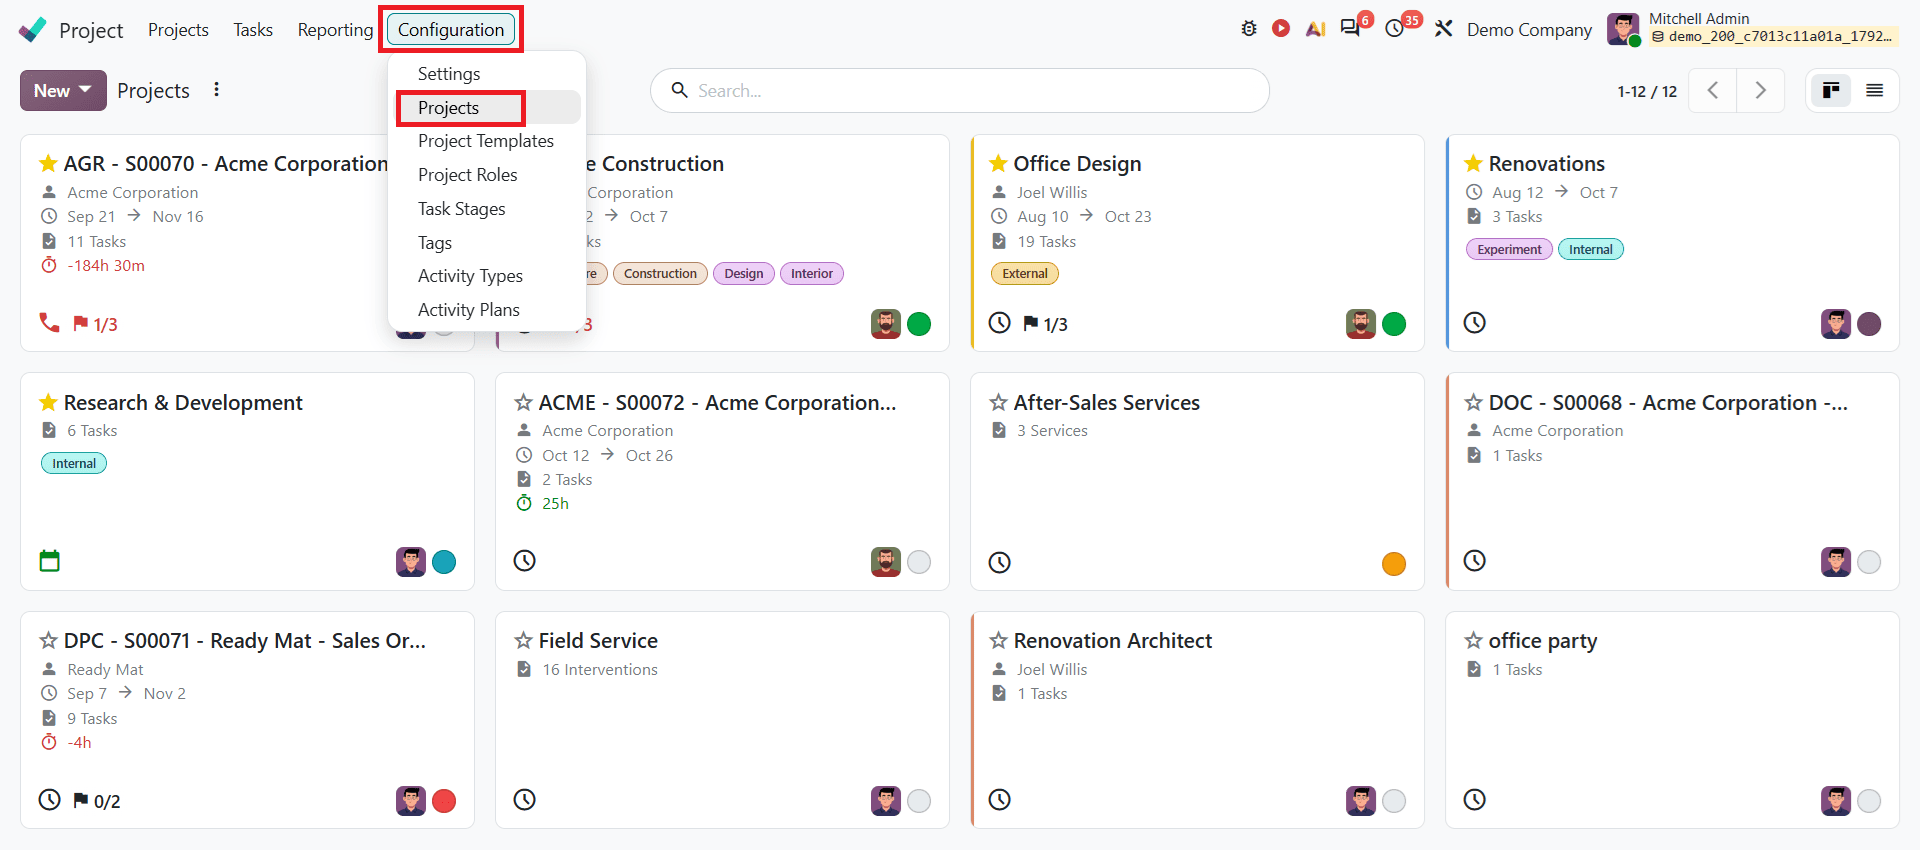The width and height of the screenshot is (1920, 850).
Task: Unfavorite the Renovations project star
Action: coord(1473,163)
